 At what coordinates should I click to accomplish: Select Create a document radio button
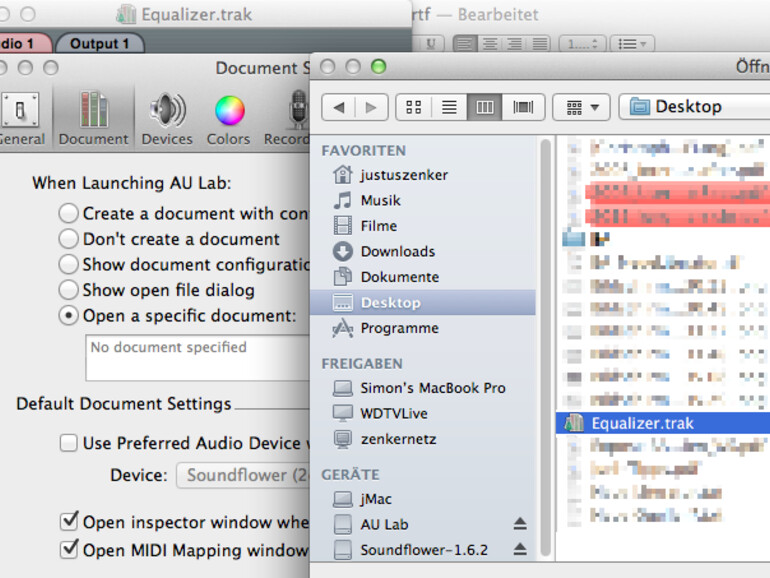click(68, 214)
